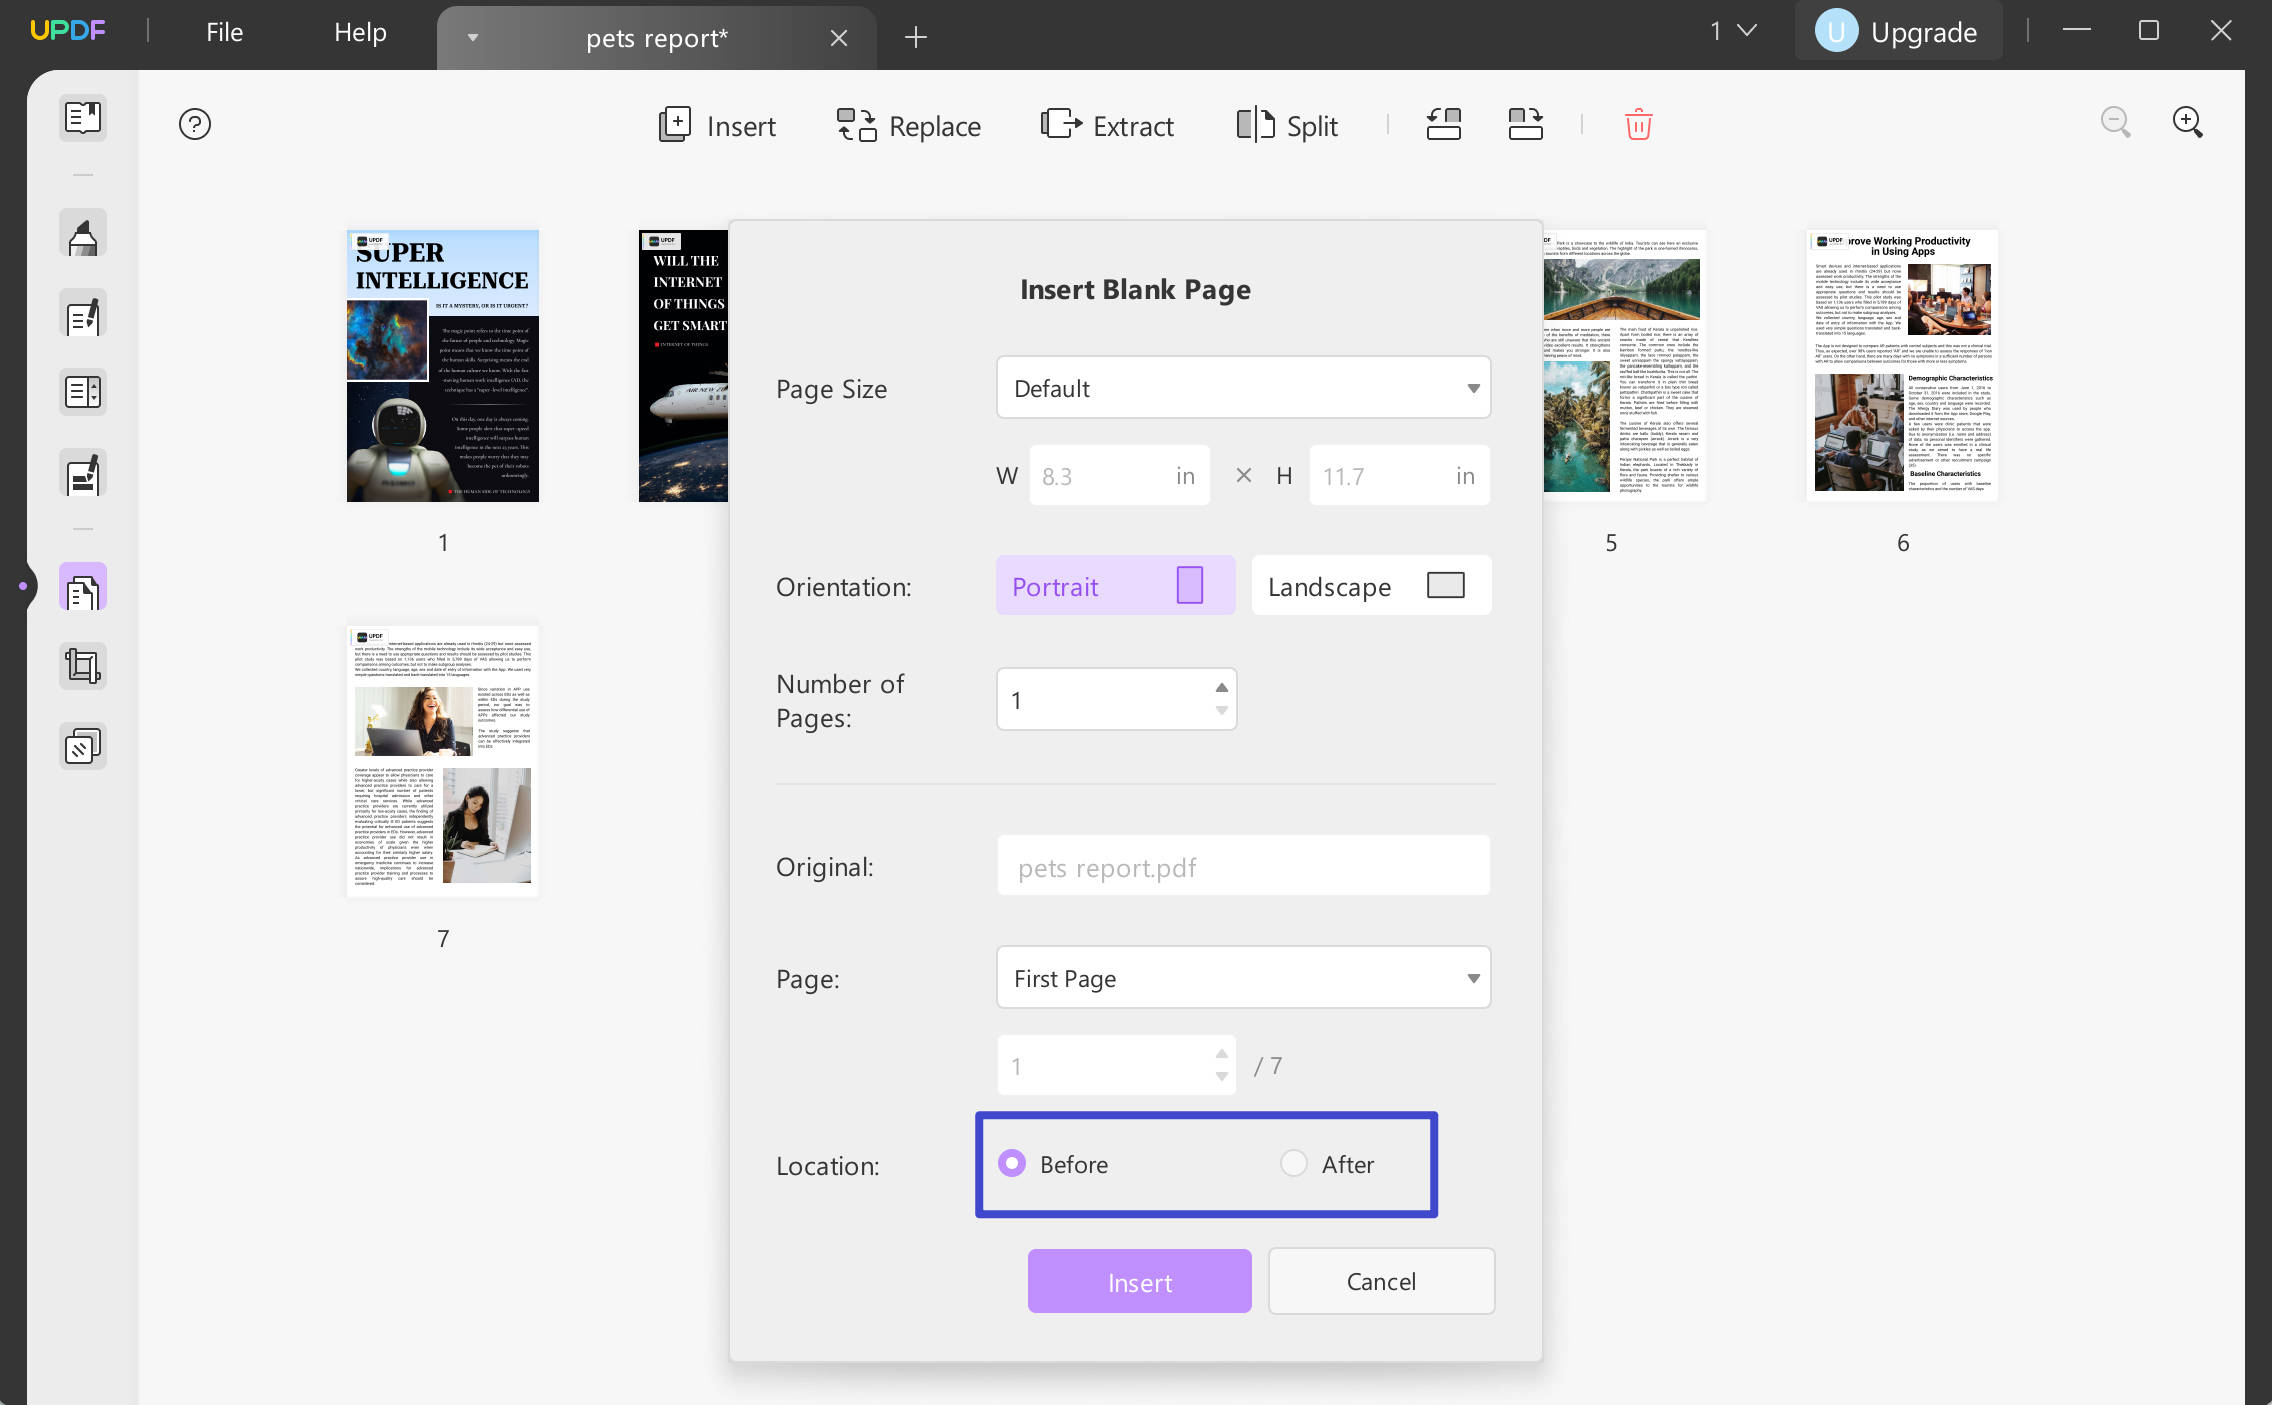The height and width of the screenshot is (1405, 2272).
Task: Open the File menu
Action: tap(223, 31)
